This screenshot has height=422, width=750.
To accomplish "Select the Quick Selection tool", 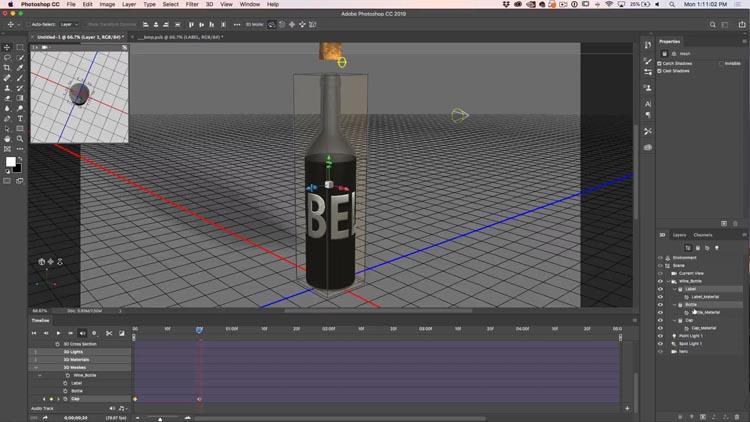I will (20, 57).
